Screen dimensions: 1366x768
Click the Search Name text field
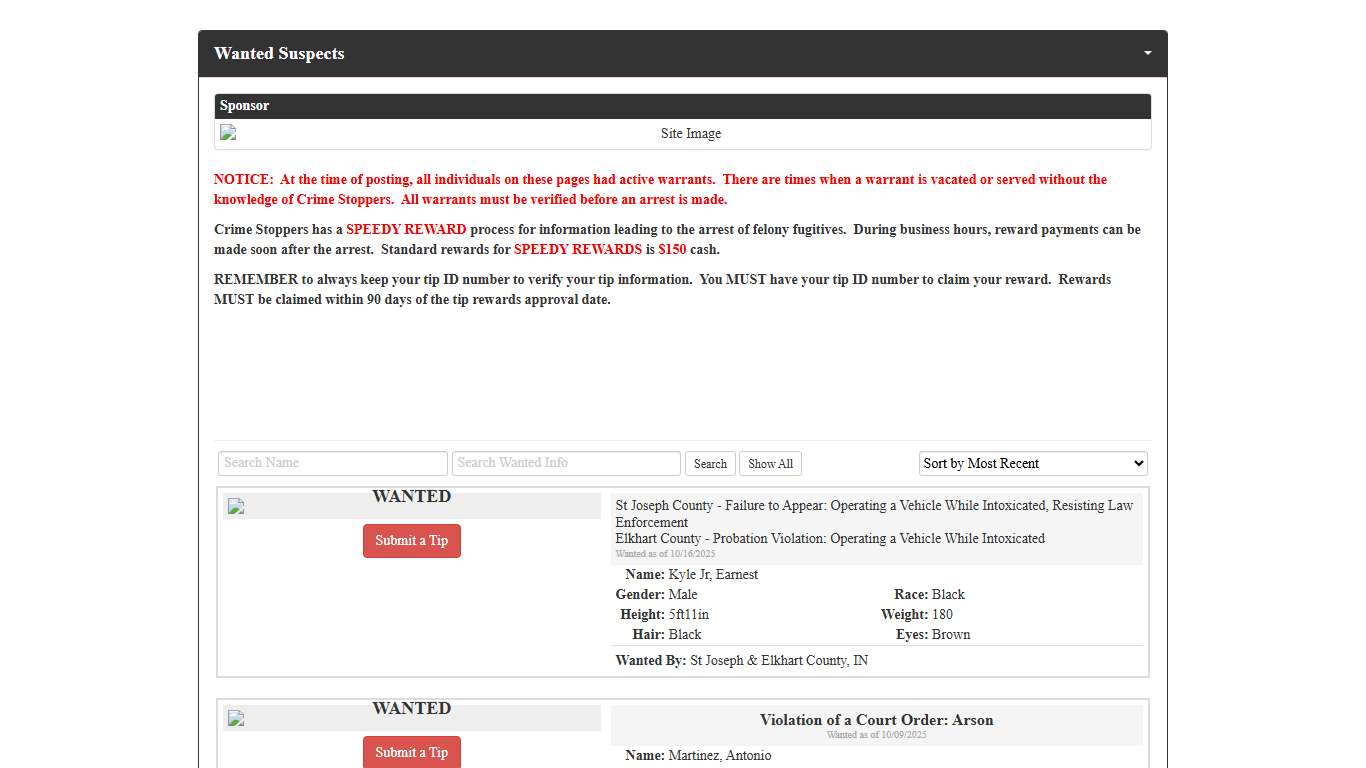332,463
